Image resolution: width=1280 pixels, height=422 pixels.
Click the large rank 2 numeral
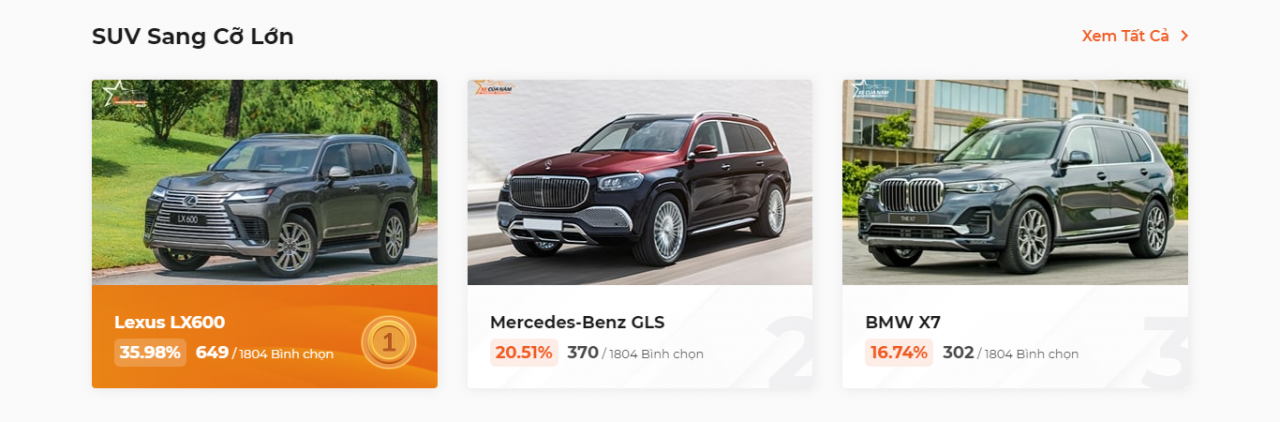pyautogui.click(x=790, y=351)
